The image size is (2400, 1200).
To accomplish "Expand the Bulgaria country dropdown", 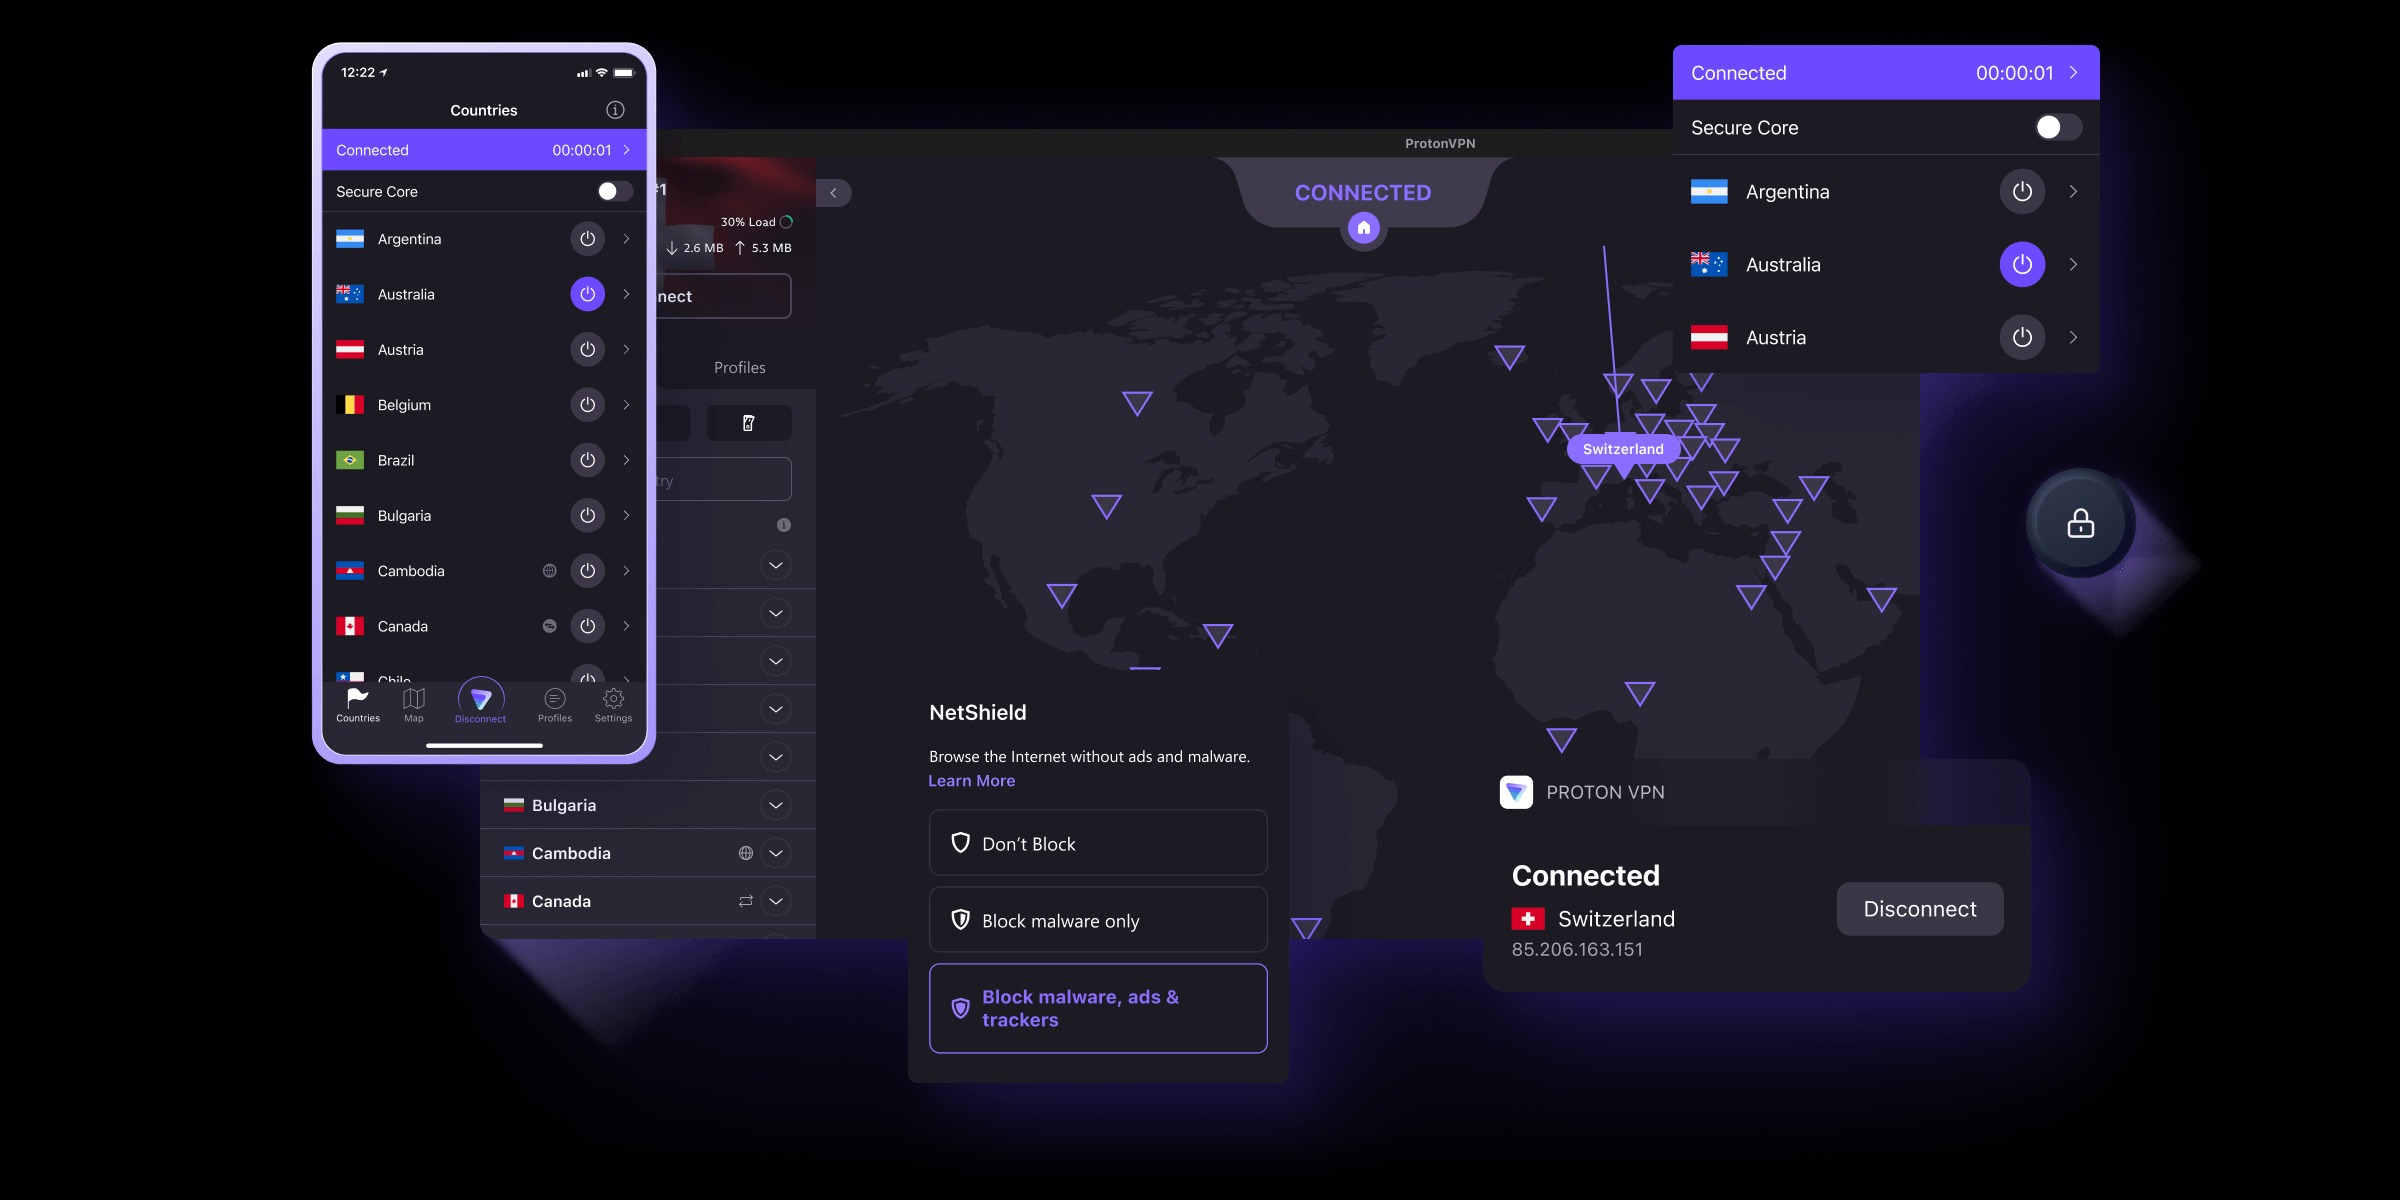I will click(x=778, y=804).
